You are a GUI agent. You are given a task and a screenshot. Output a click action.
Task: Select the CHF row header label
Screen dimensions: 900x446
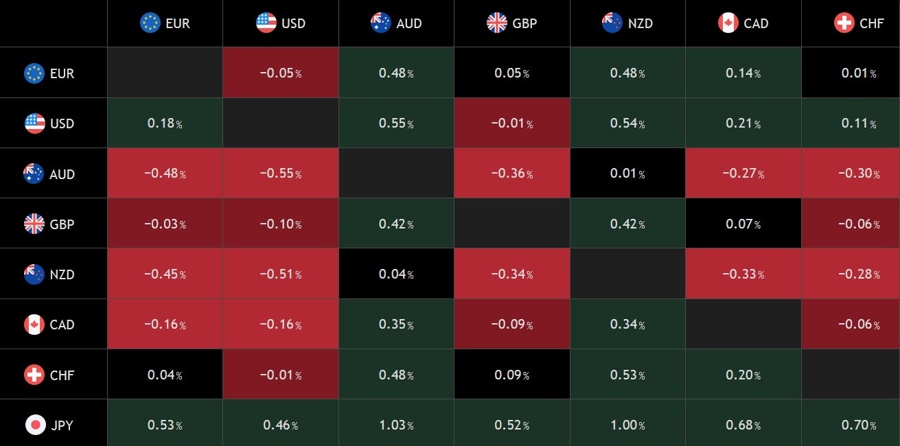tap(62, 374)
